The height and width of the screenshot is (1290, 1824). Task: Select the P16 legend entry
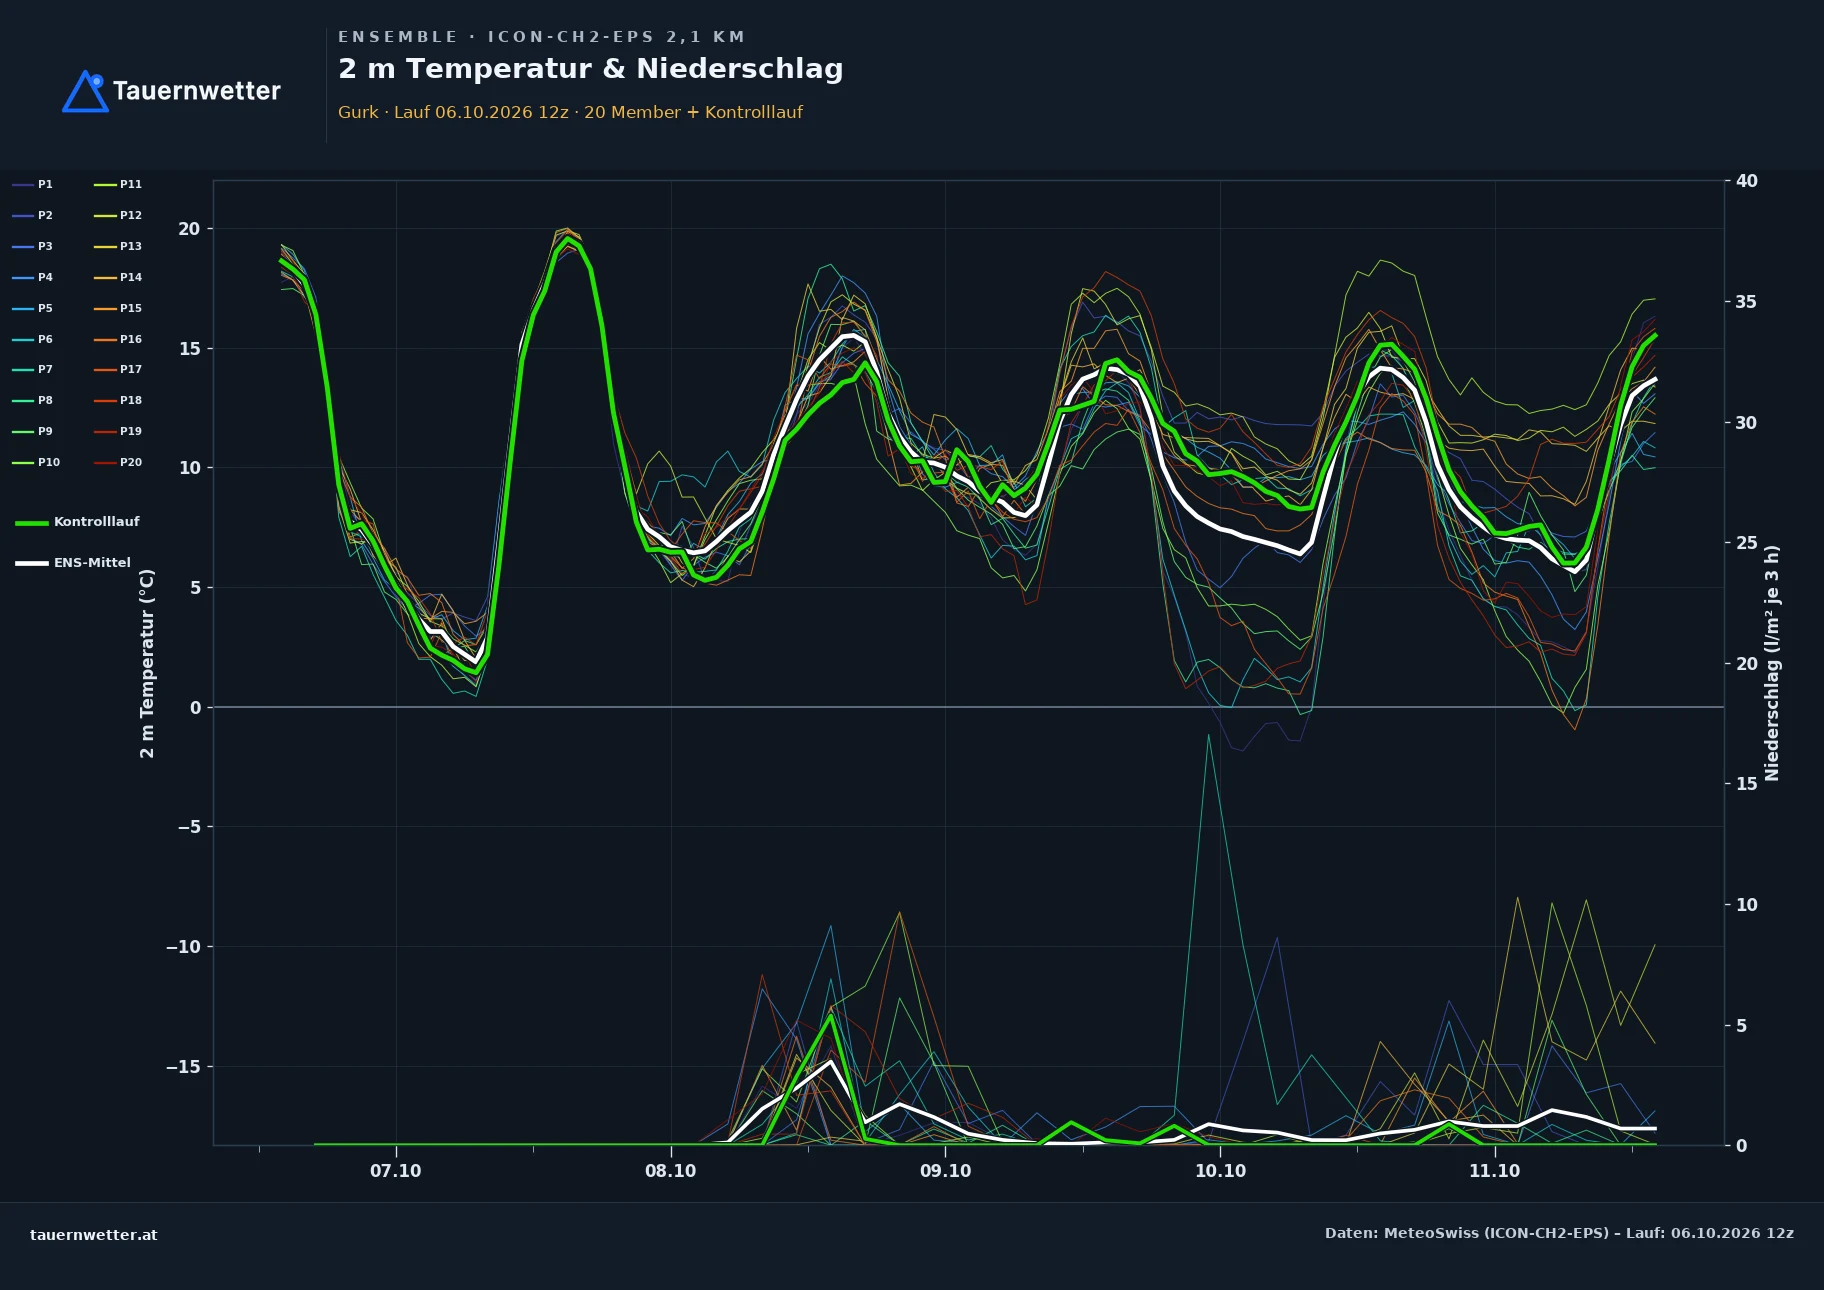pyautogui.click(x=118, y=339)
